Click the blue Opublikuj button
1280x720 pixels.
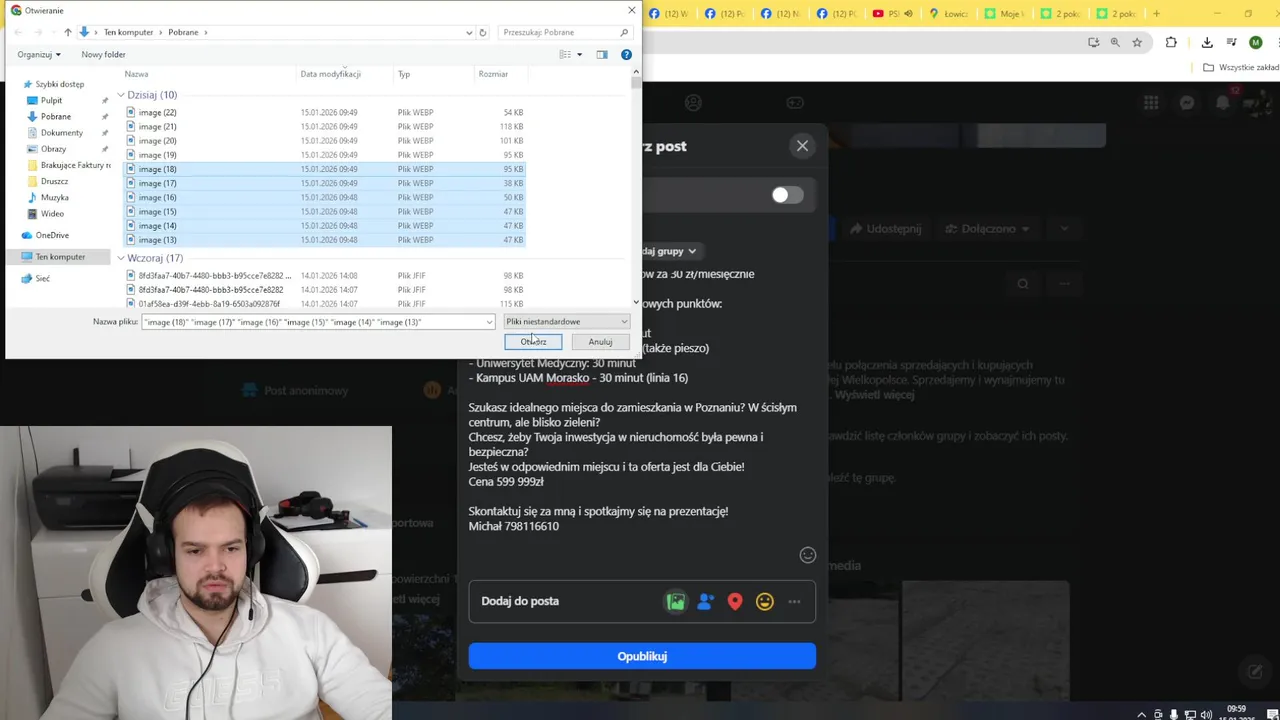[642, 656]
